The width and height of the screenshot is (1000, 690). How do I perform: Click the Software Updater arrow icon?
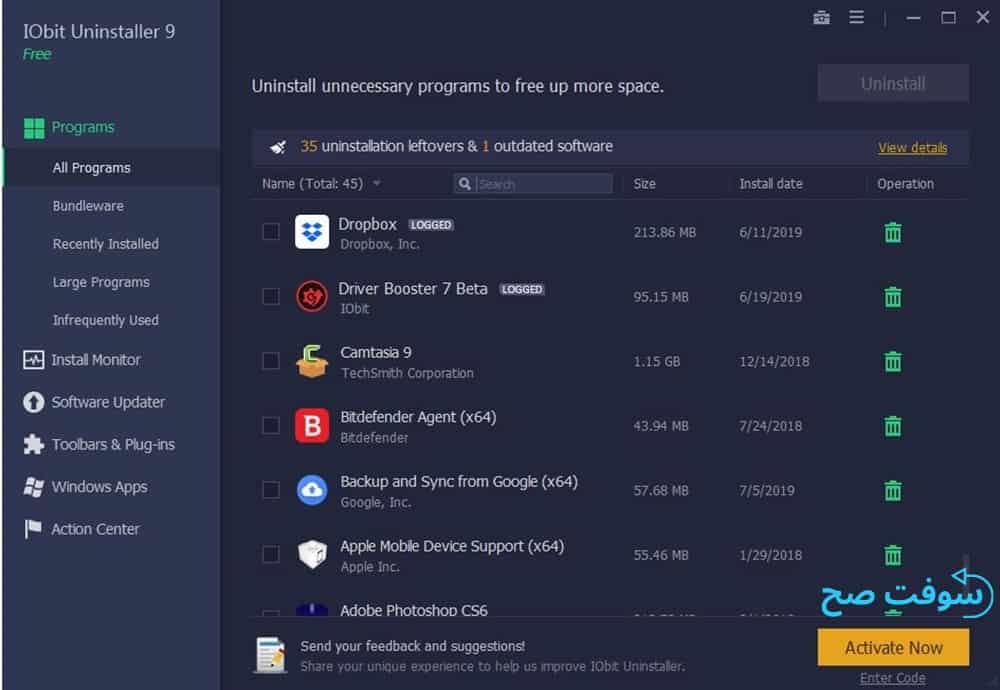point(34,402)
